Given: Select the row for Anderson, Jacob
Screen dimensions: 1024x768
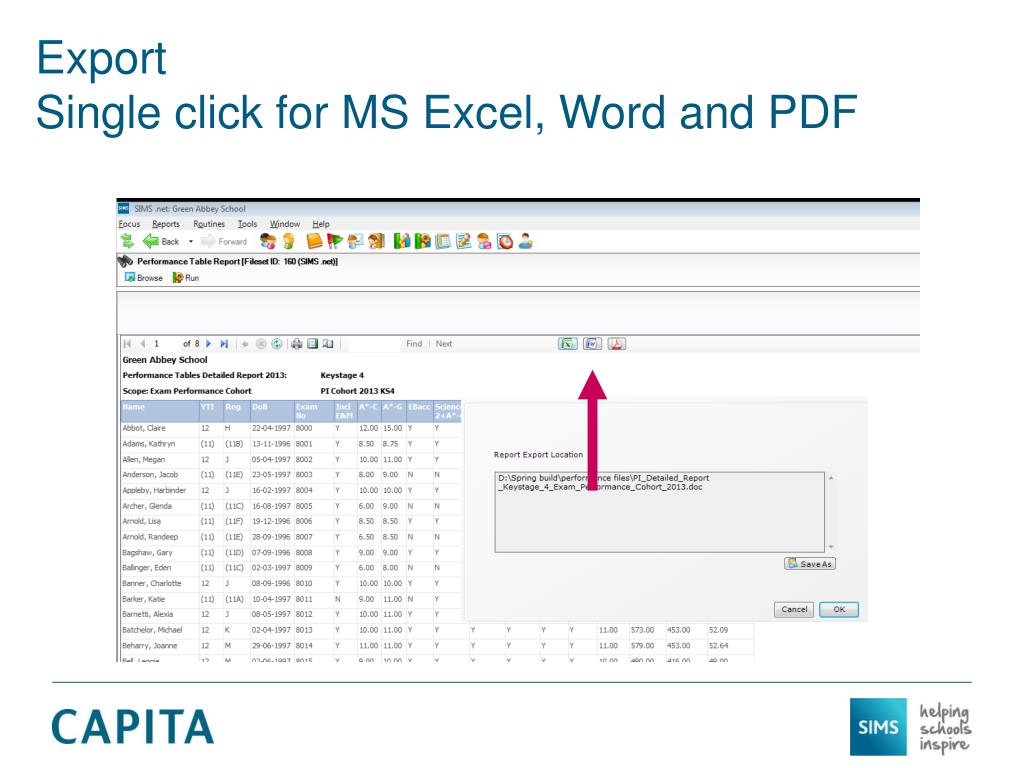Looking at the screenshot, I should pyautogui.click(x=291, y=475).
